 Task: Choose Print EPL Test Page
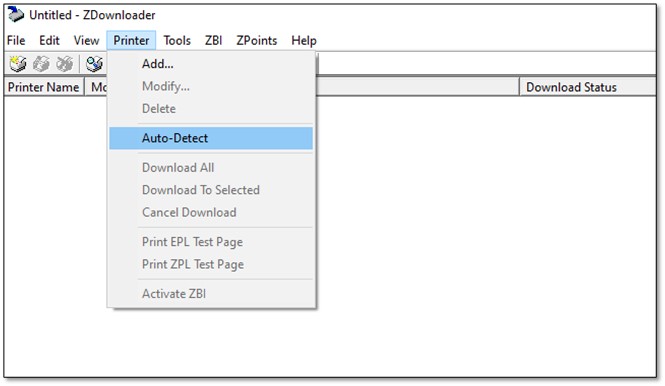211,242
